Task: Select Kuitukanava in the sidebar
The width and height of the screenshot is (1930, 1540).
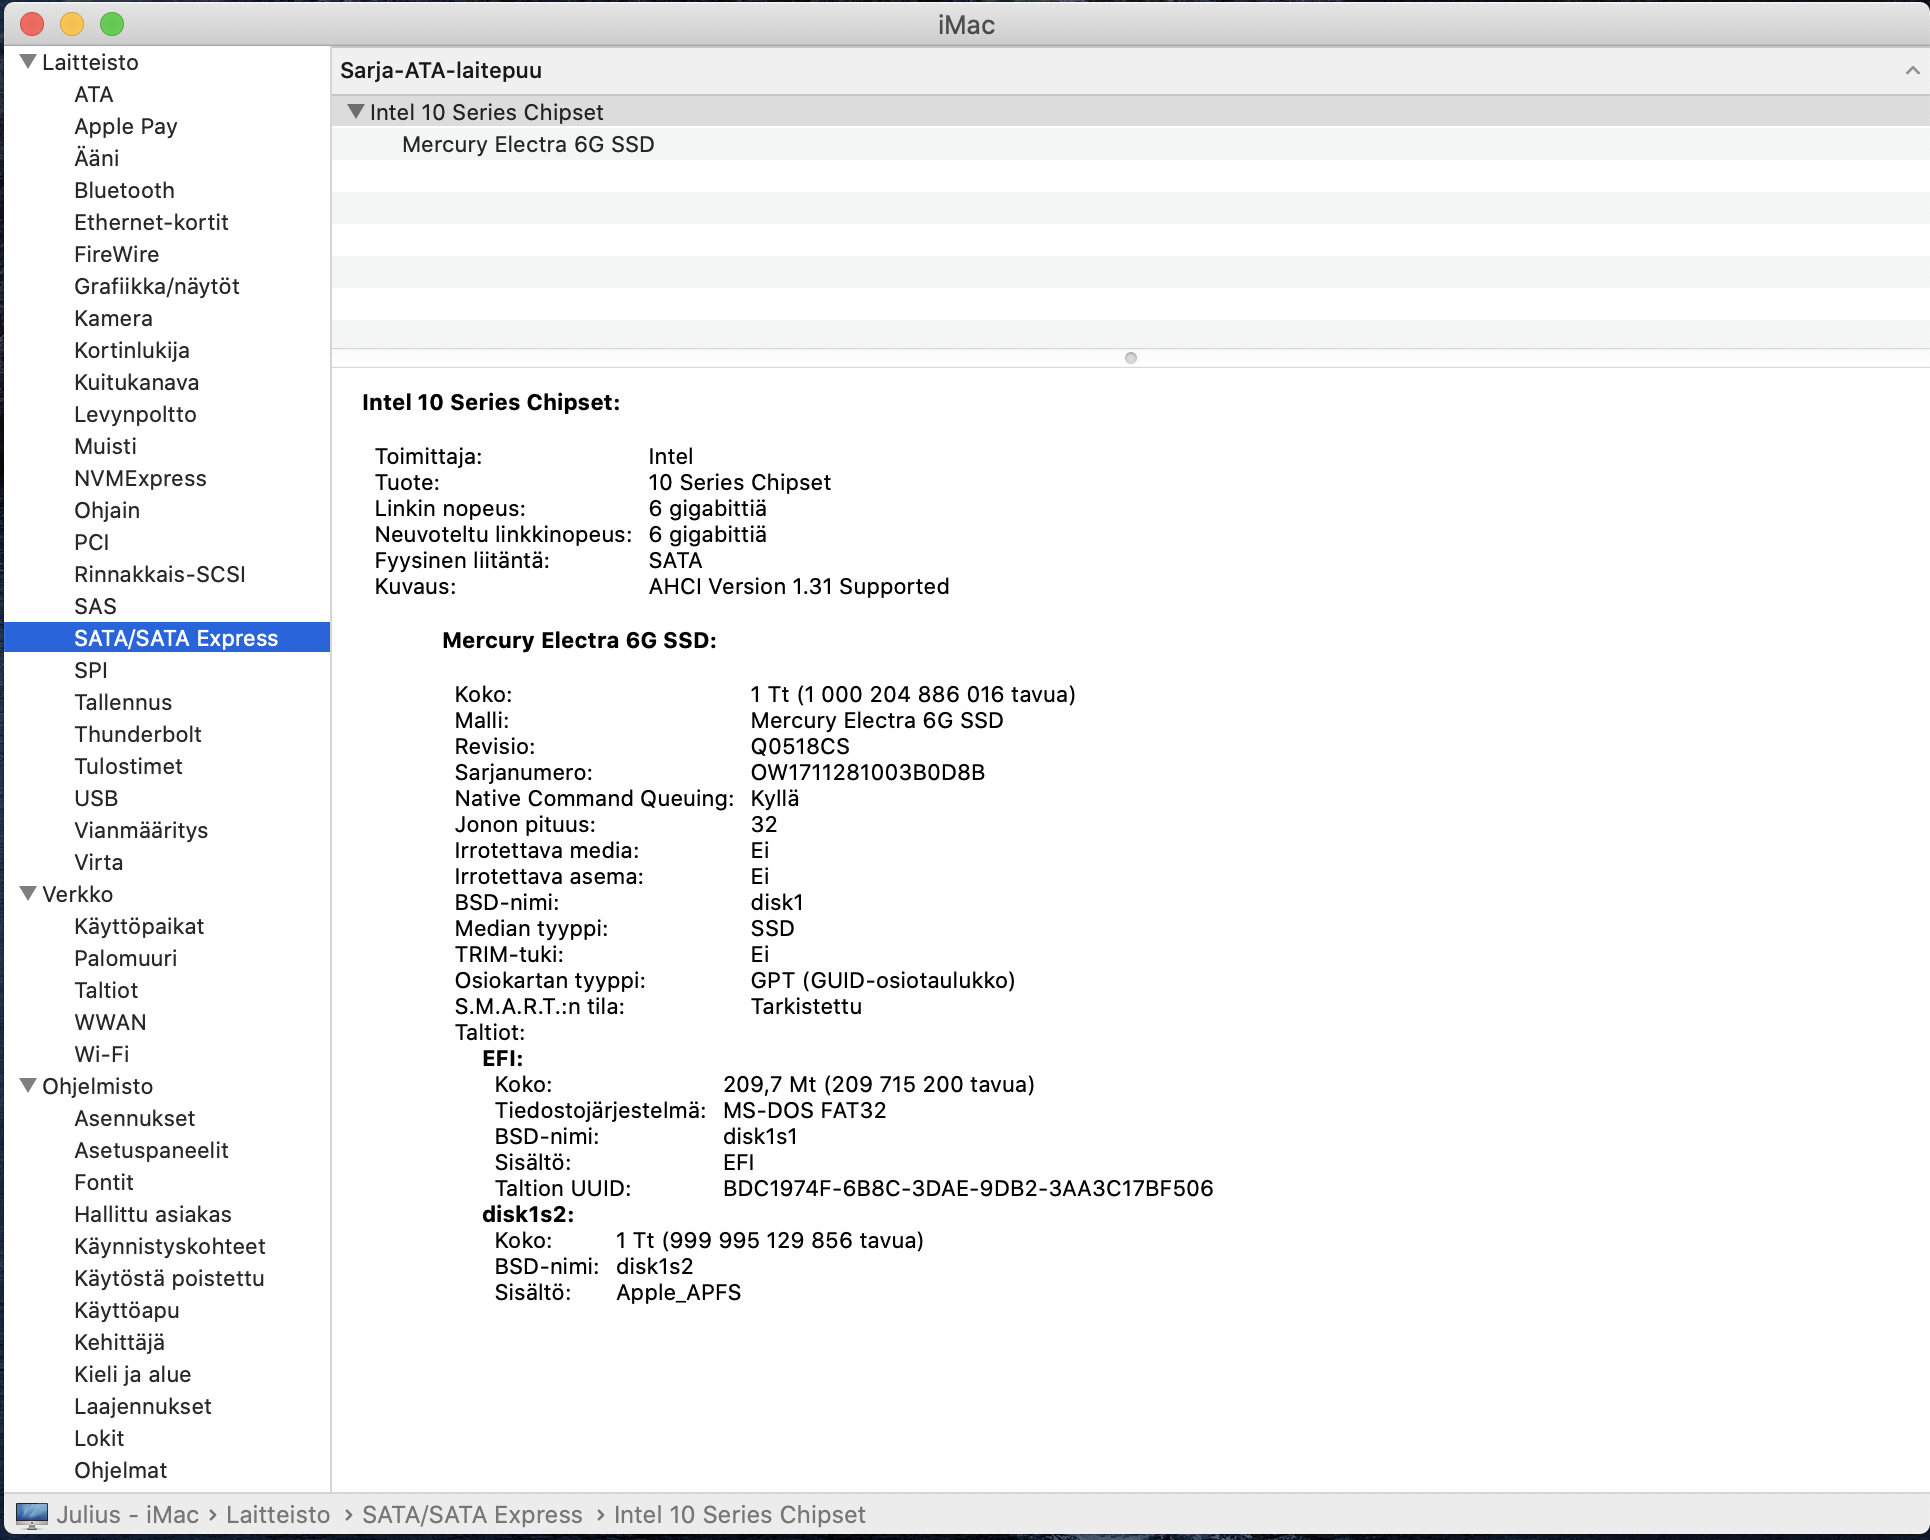Action: (x=137, y=382)
